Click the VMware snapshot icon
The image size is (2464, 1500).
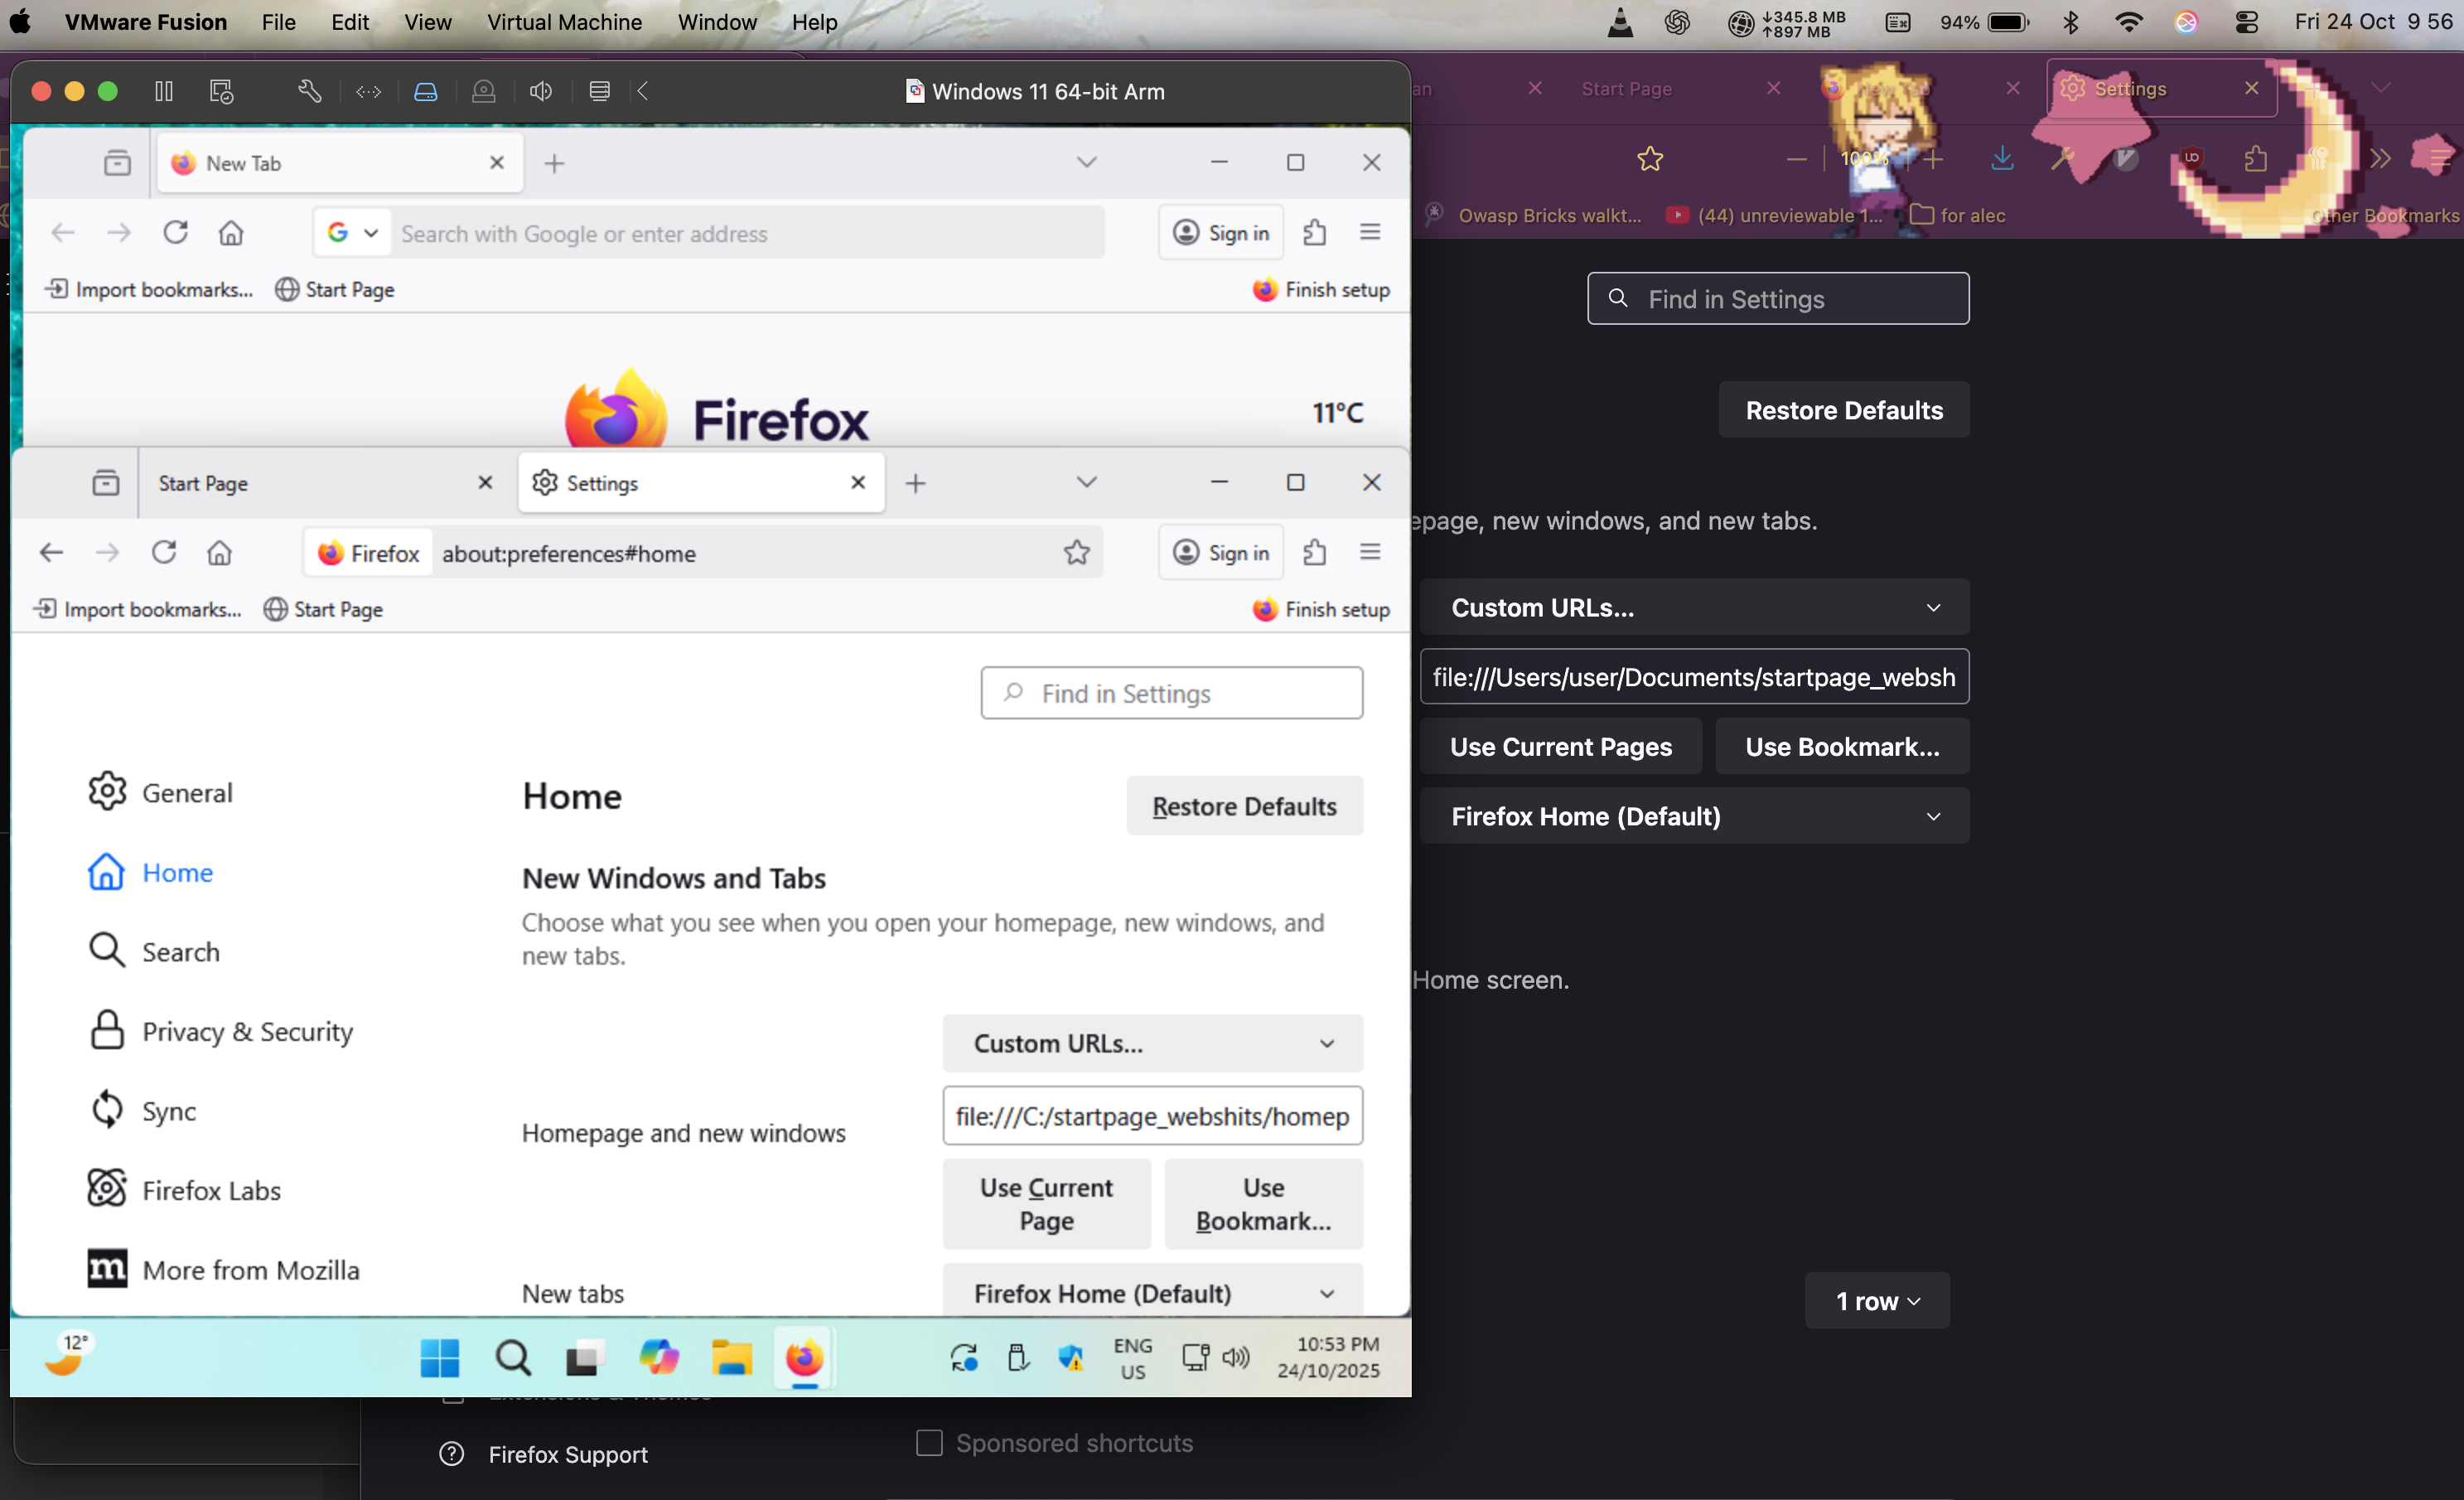(221, 91)
